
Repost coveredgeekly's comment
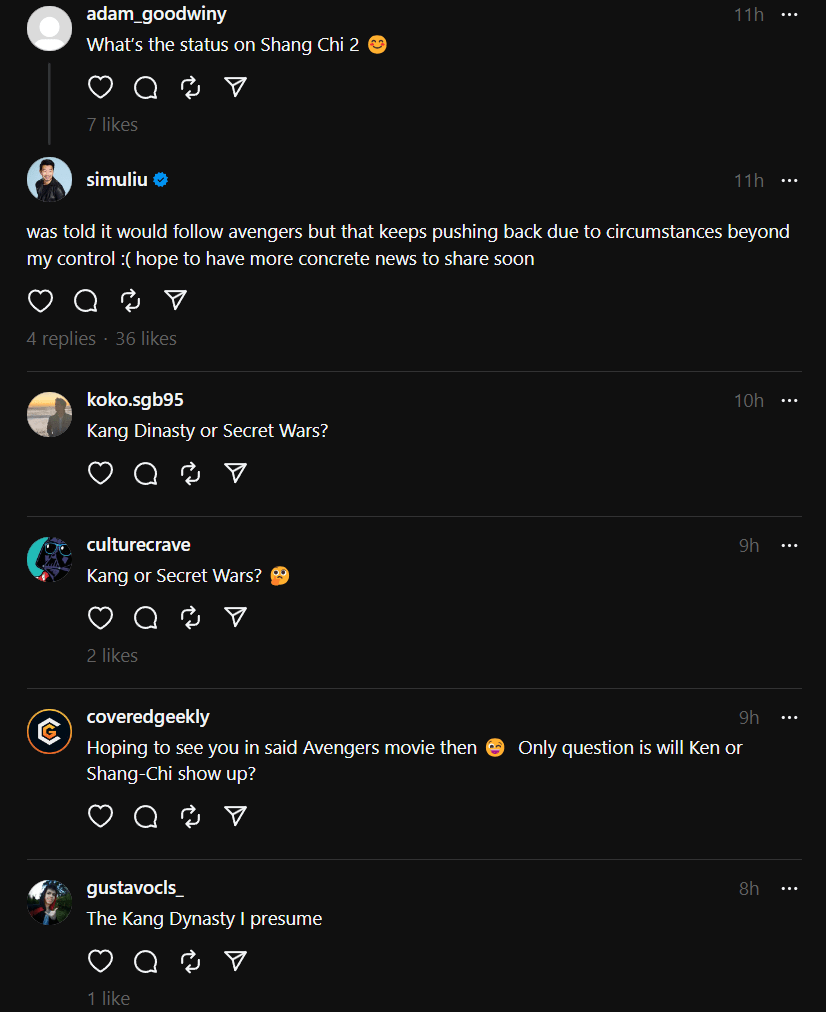click(191, 817)
